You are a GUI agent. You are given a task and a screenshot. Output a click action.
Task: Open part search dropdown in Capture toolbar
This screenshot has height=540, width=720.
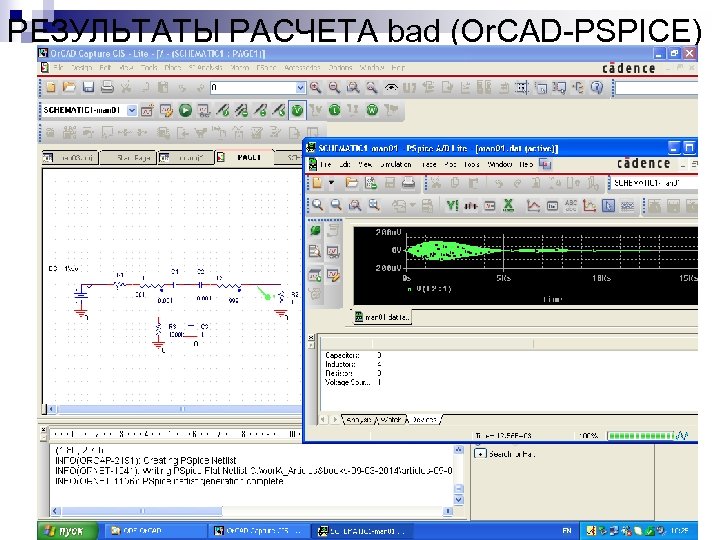click(300, 87)
